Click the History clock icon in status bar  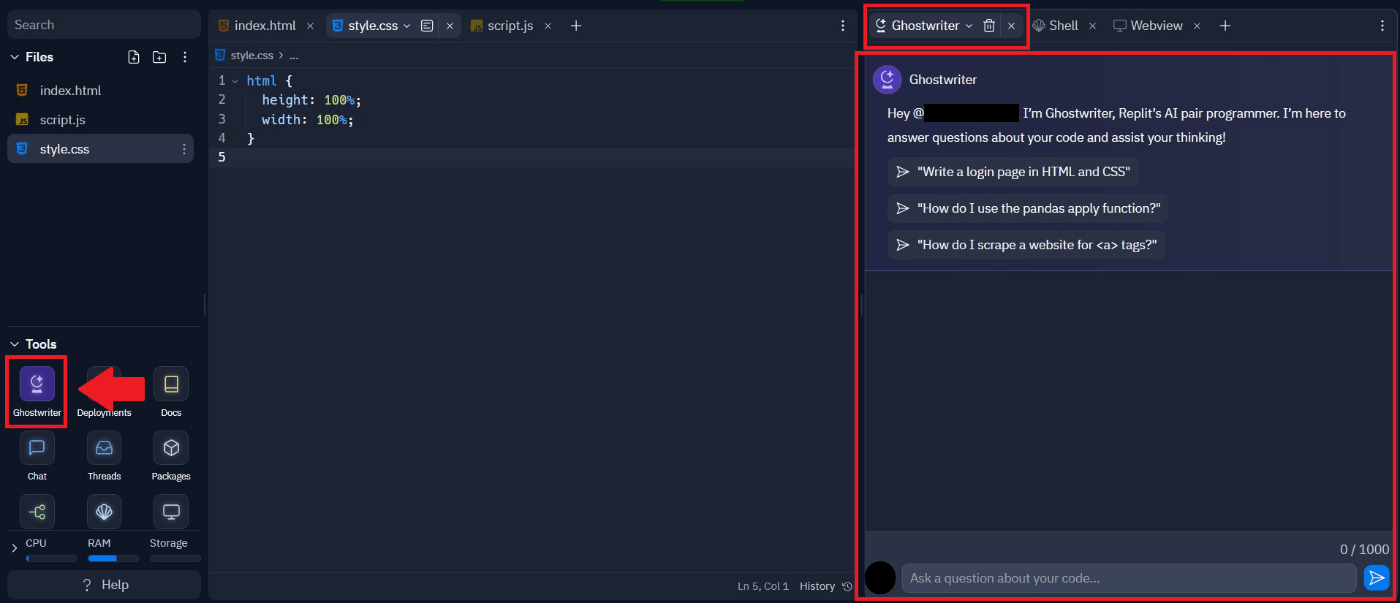tap(847, 586)
